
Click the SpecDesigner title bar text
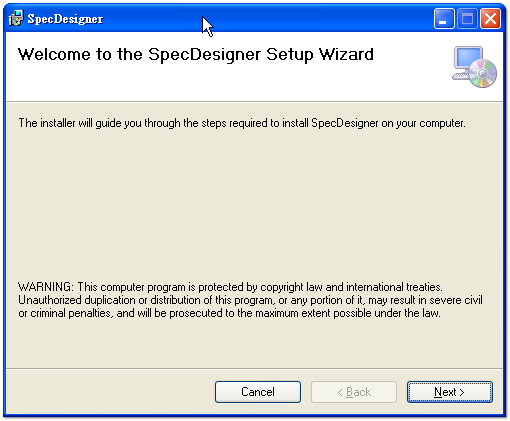point(65,19)
